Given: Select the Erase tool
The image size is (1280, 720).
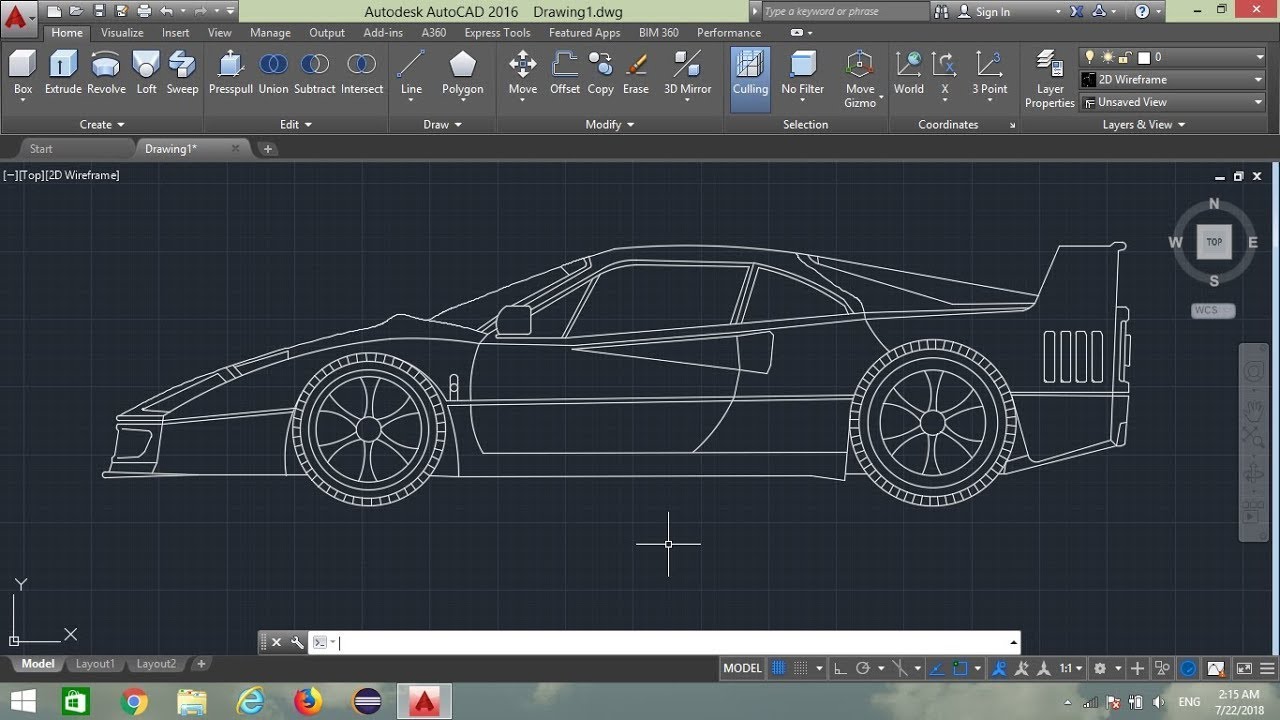Looking at the screenshot, I should (636, 72).
